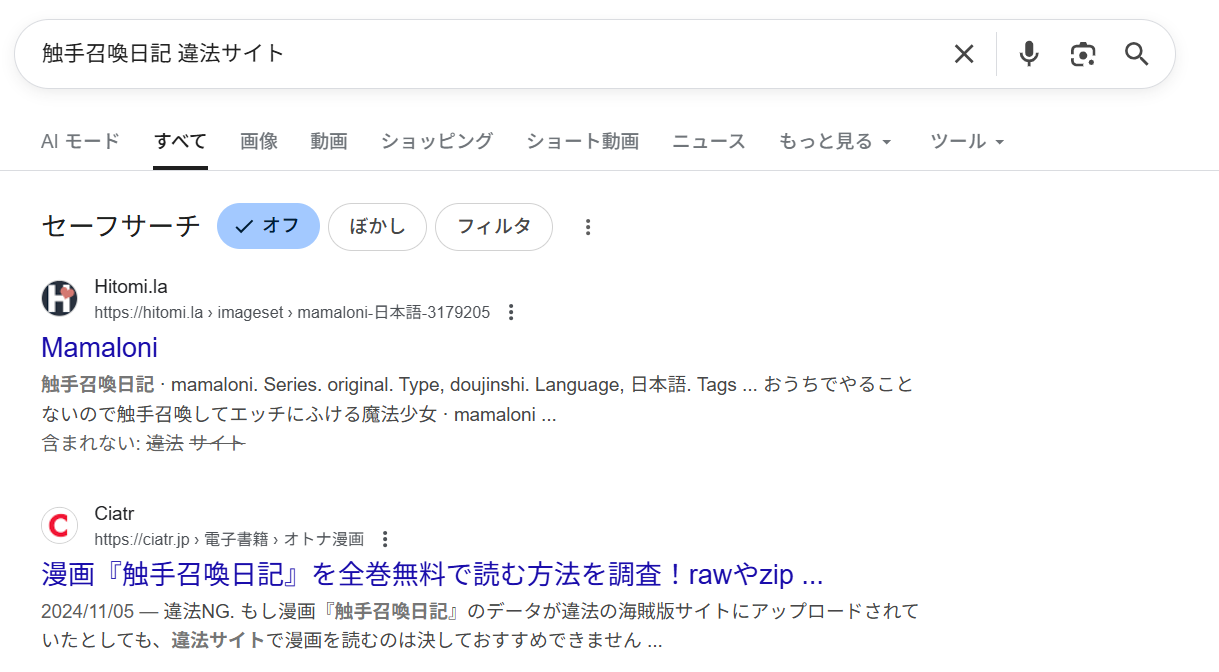
Task: Open Google Lens image search
Action: pyautogui.click(x=1082, y=54)
